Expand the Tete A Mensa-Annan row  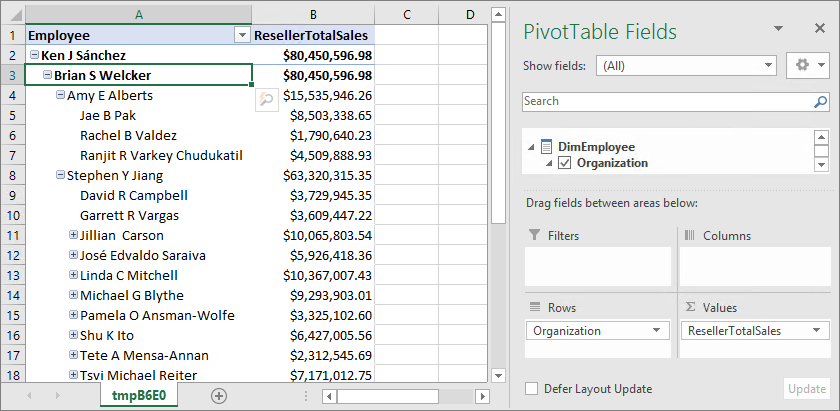73,355
